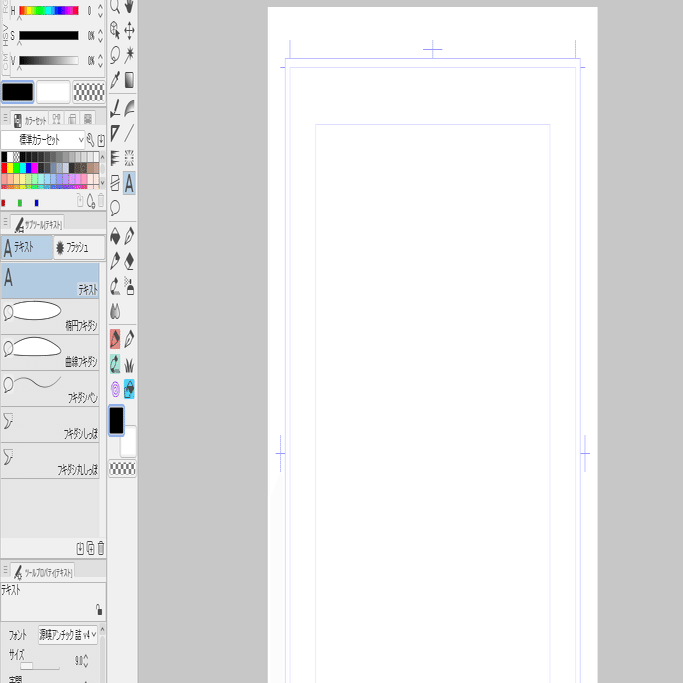Select the Hand move-view tool
683x683 pixels.
pyautogui.click(x=129, y=6)
